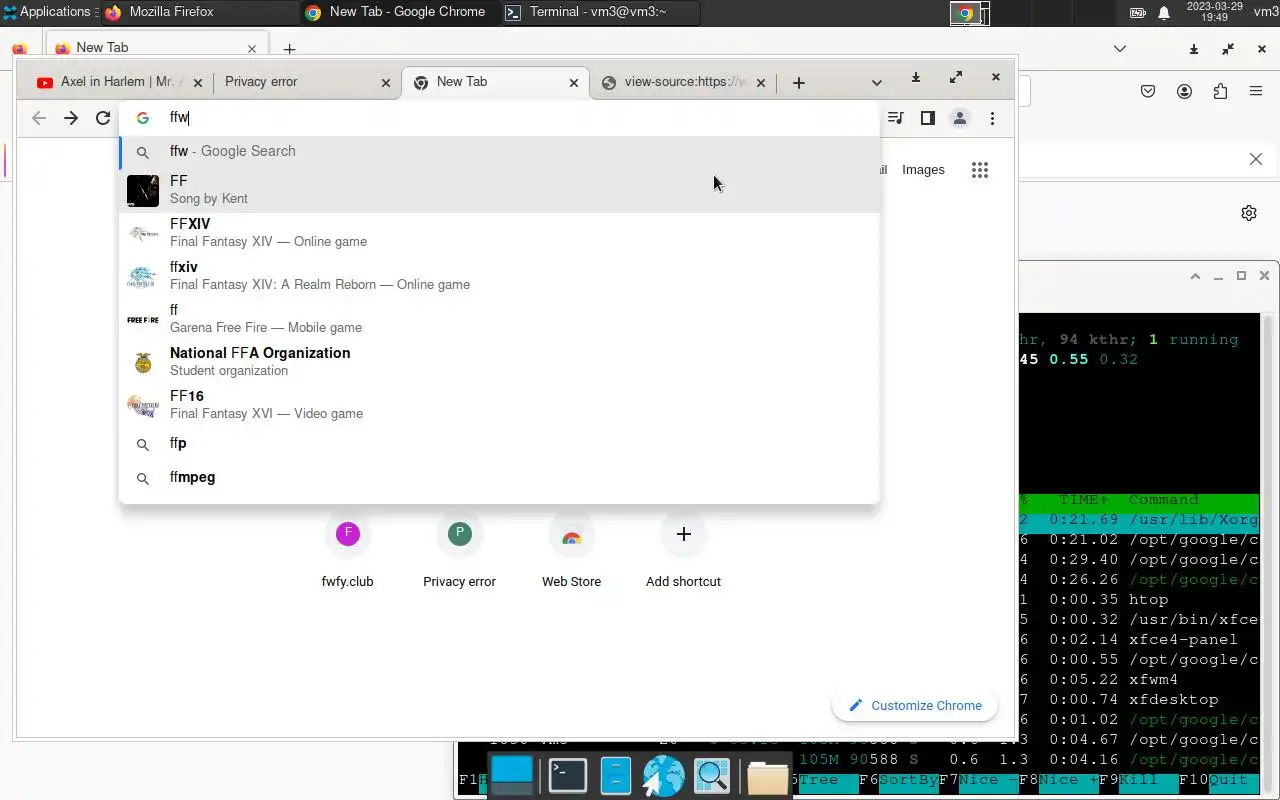The image size is (1280, 800).
Task: Open Firefox new tab plus button
Action: [x=289, y=49]
